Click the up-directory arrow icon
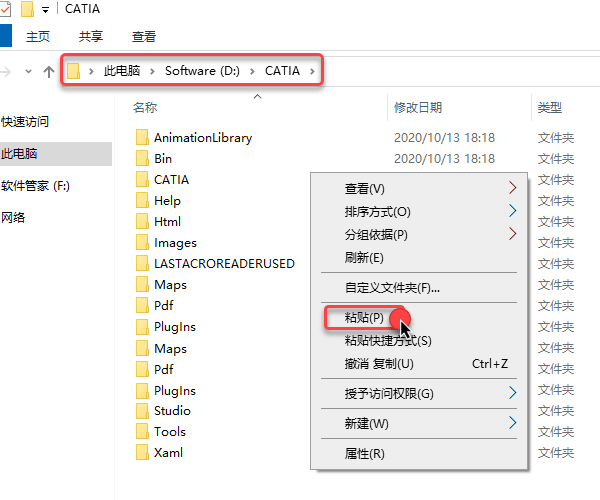This screenshot has width=600, height=500. (48, 71)
